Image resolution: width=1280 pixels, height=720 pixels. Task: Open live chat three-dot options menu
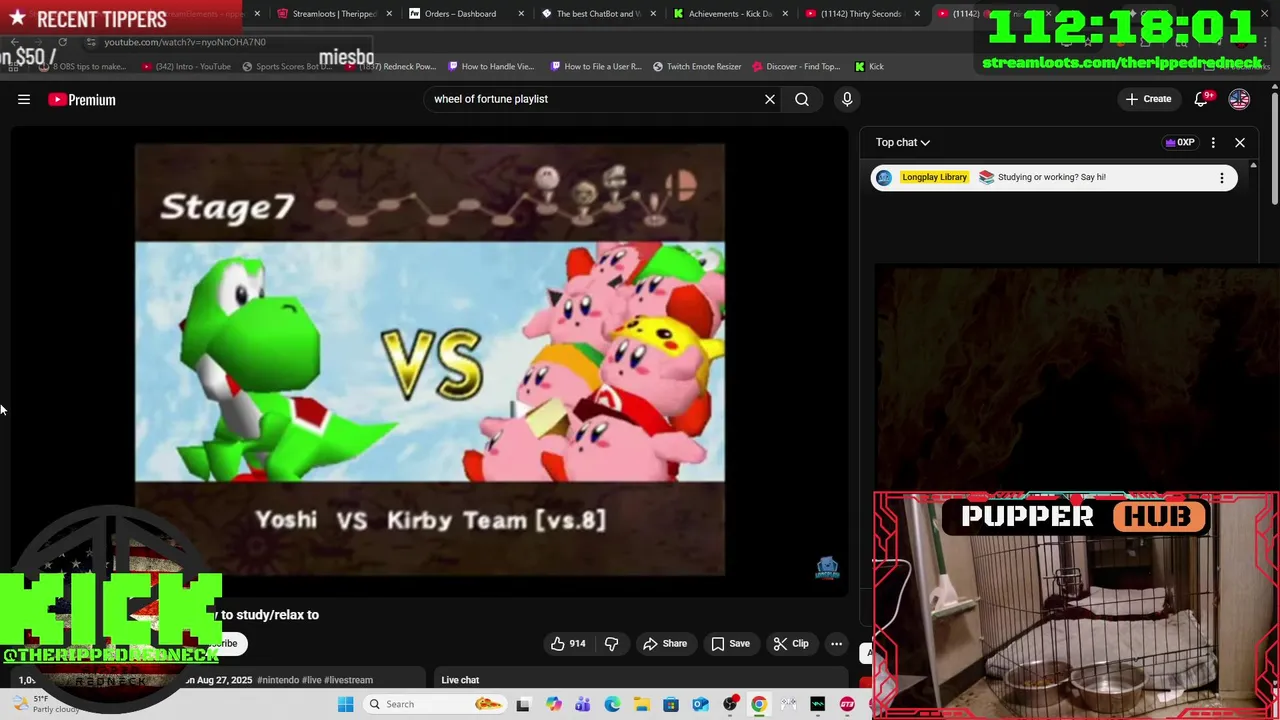point(1213,142)
